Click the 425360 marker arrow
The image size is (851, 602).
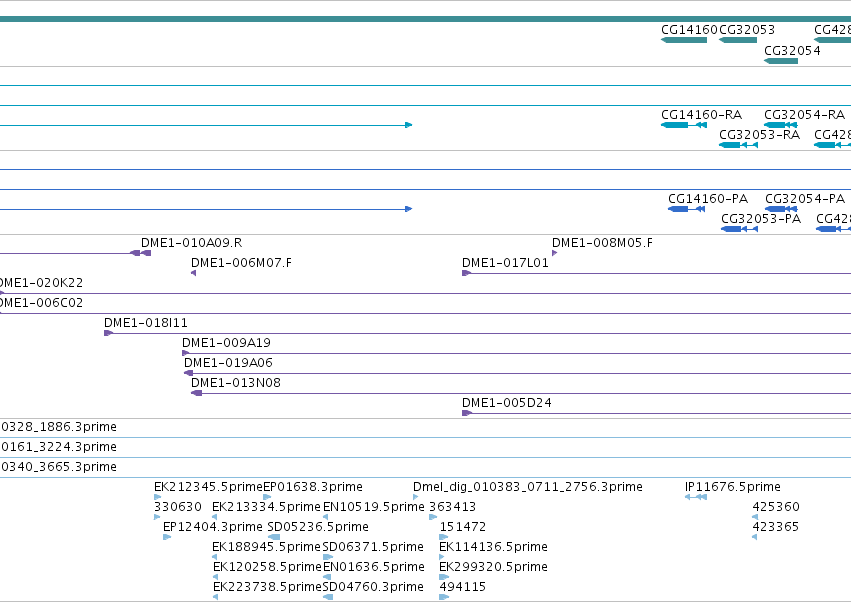click(755, 517)
